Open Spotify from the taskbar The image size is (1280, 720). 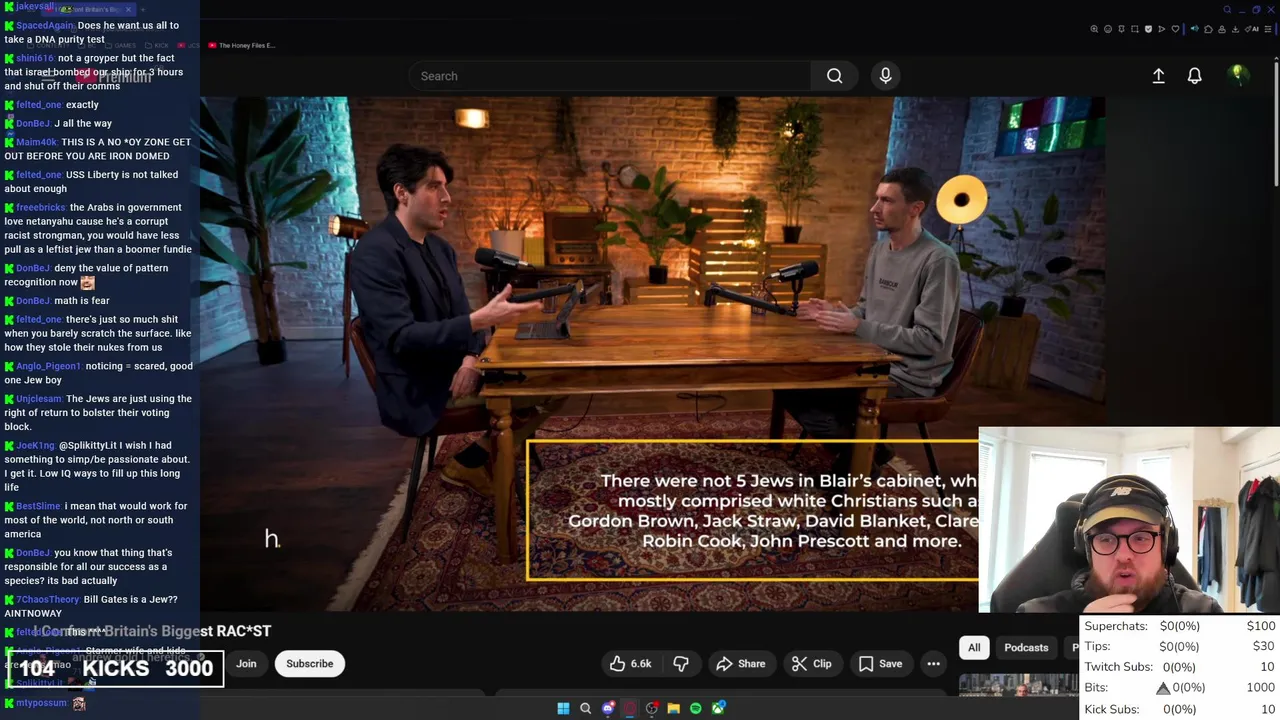(x=696, y=708)
